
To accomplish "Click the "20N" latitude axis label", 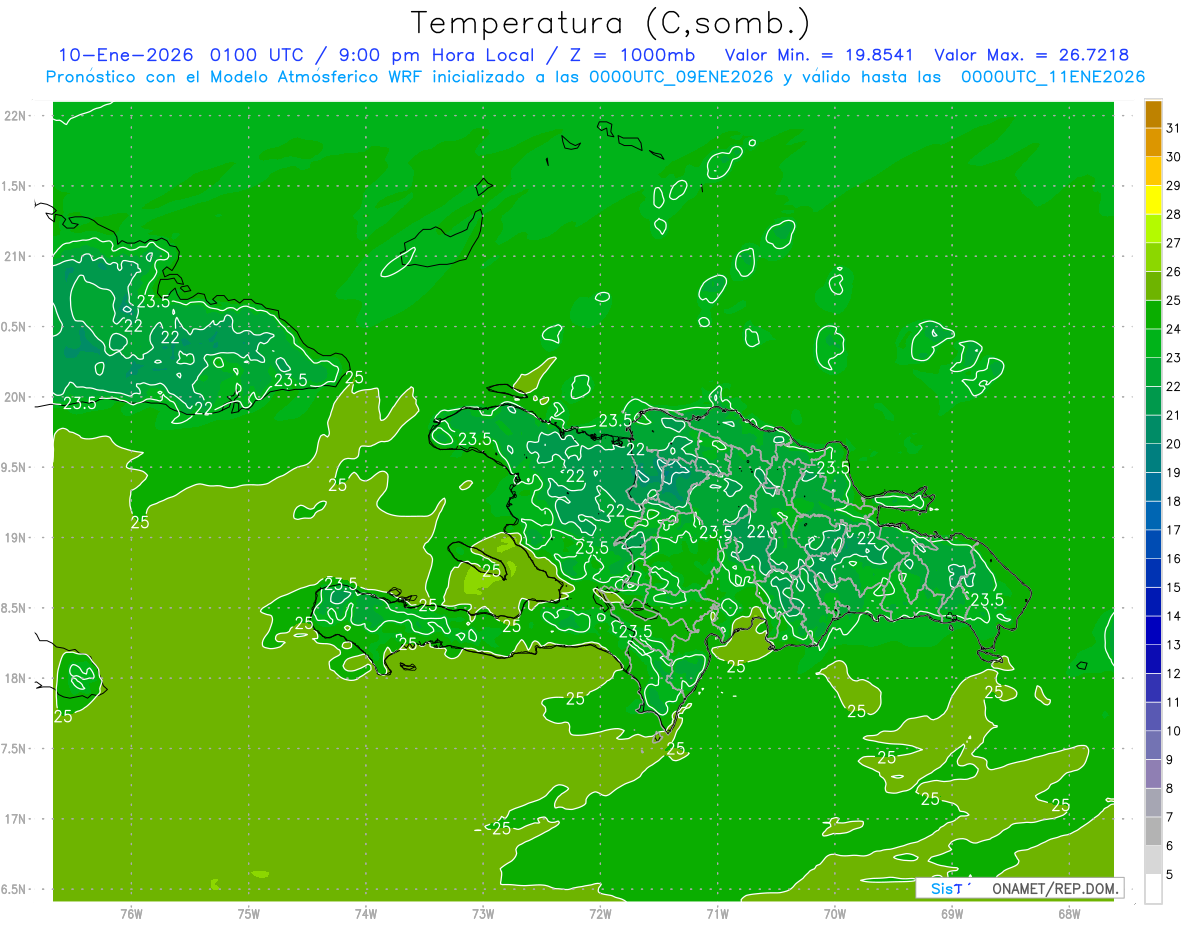I will [16, 397].
